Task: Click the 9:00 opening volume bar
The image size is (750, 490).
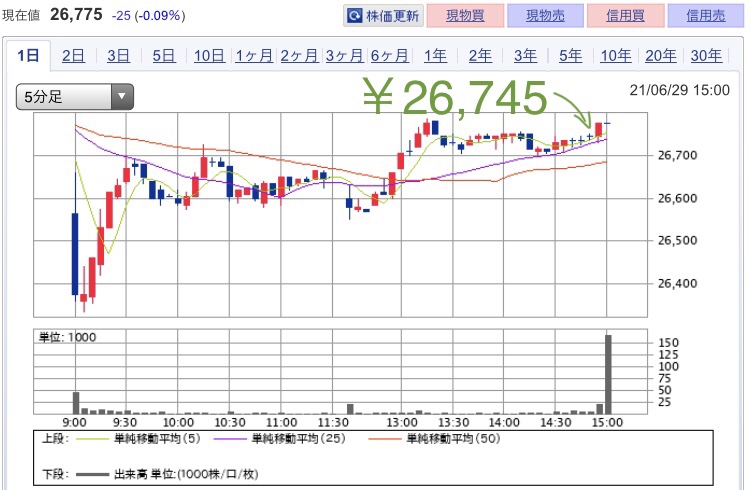Action: click(76, 403)
